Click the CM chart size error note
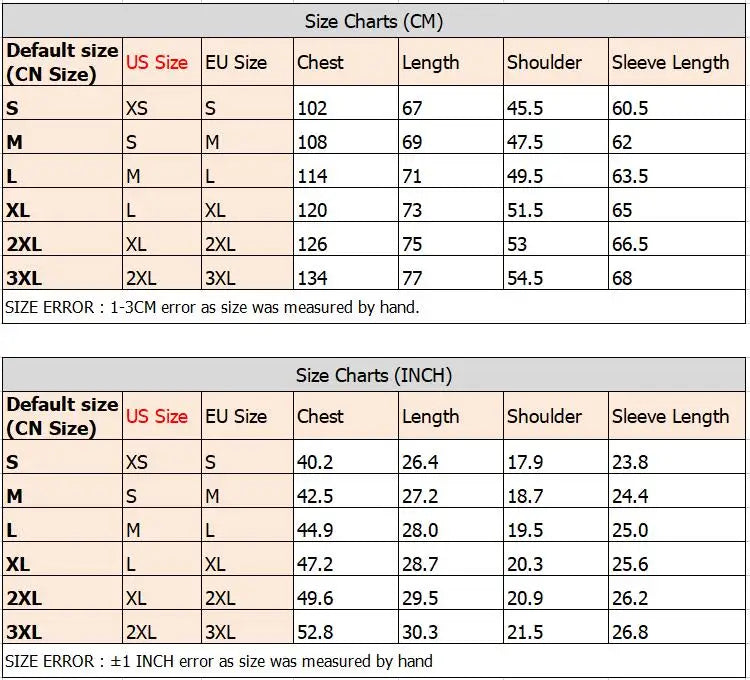The height and width of the screenshot is (680, 750). 212,307
